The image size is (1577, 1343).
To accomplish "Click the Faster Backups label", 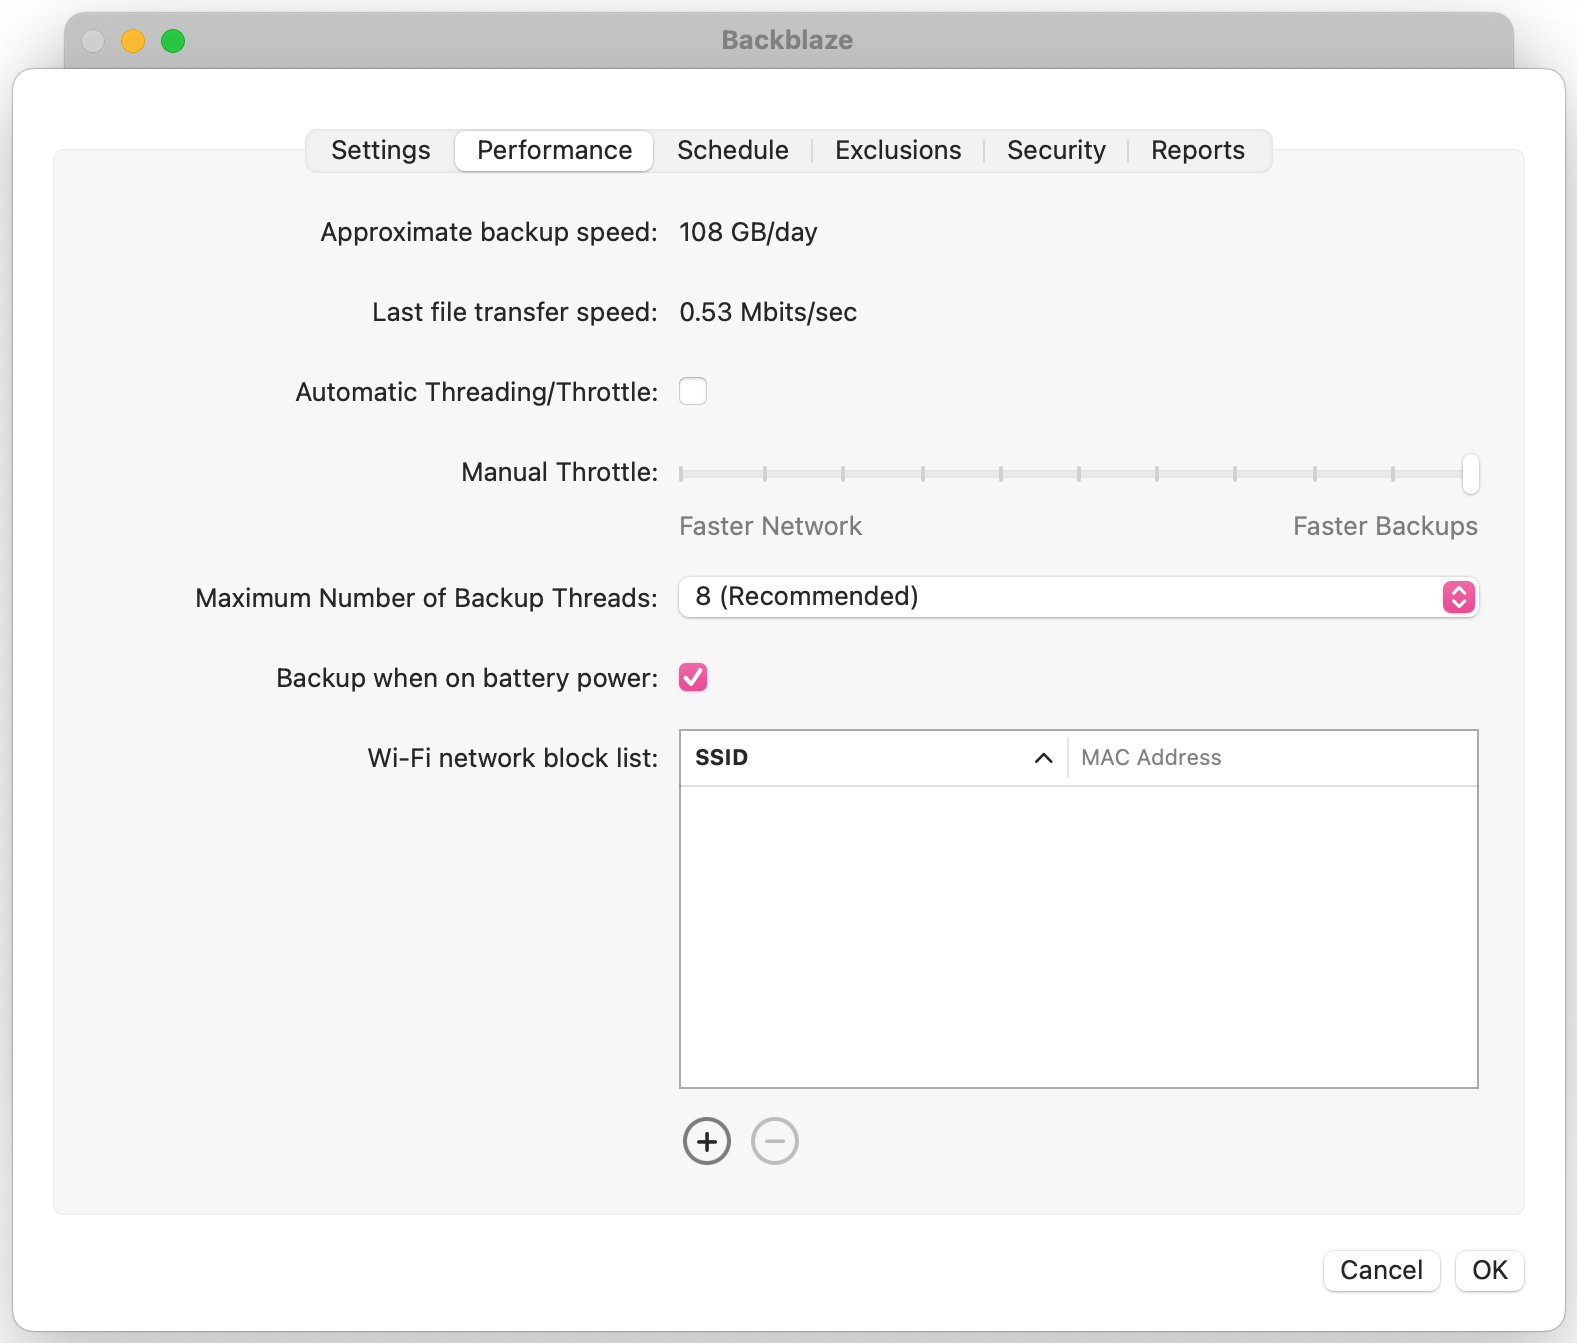I will (1385, 526).
